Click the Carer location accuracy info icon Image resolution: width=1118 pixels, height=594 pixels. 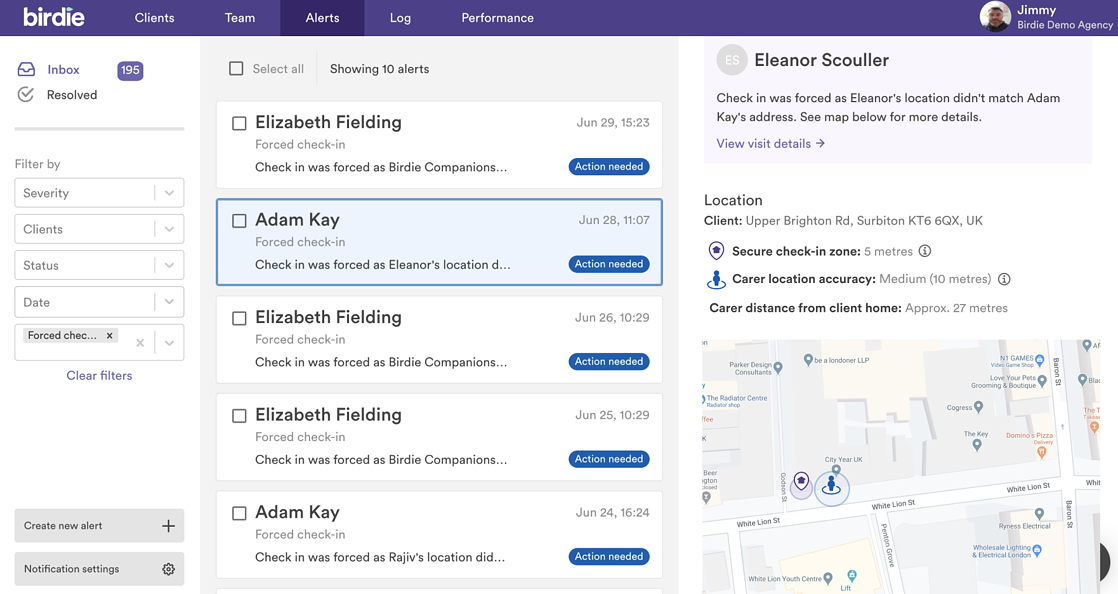coord(1004,279)
